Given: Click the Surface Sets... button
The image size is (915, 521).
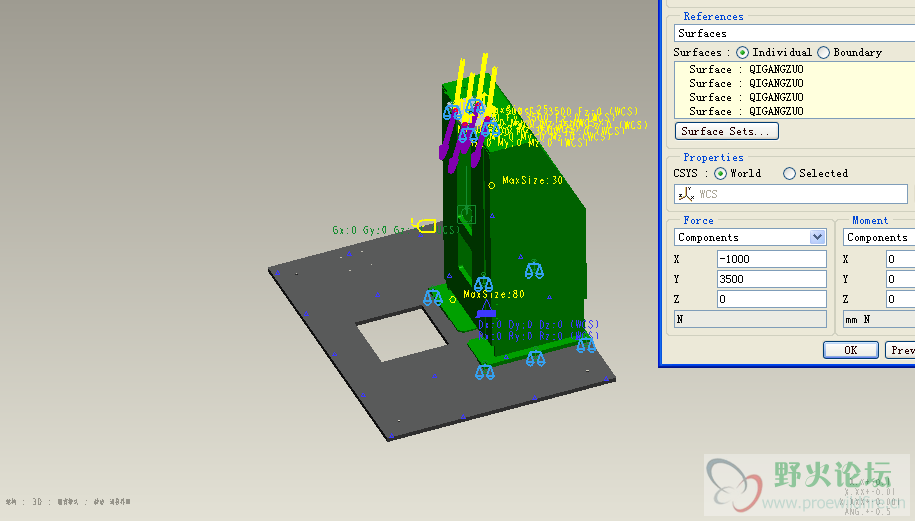Looking at the screenshot, I should point(727,131).
